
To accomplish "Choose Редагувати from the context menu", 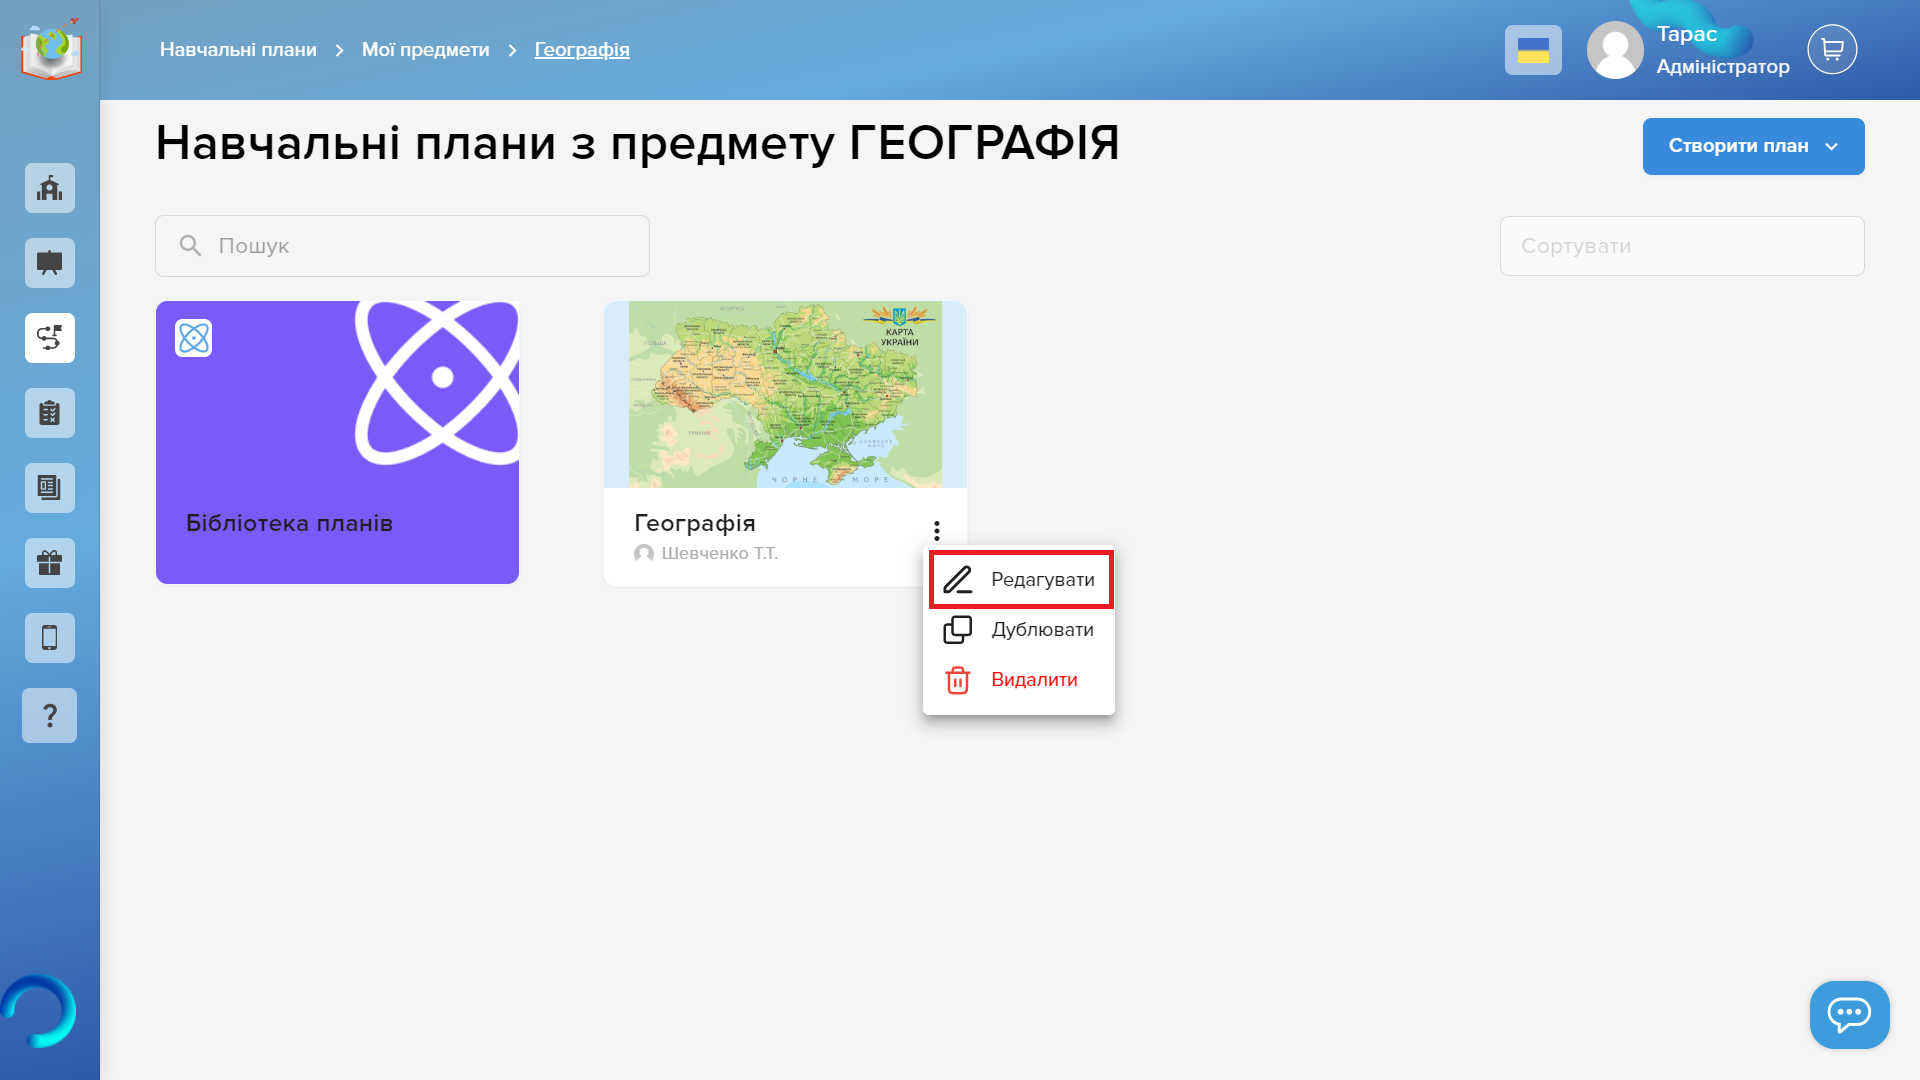I will [x=1021, y=579].
